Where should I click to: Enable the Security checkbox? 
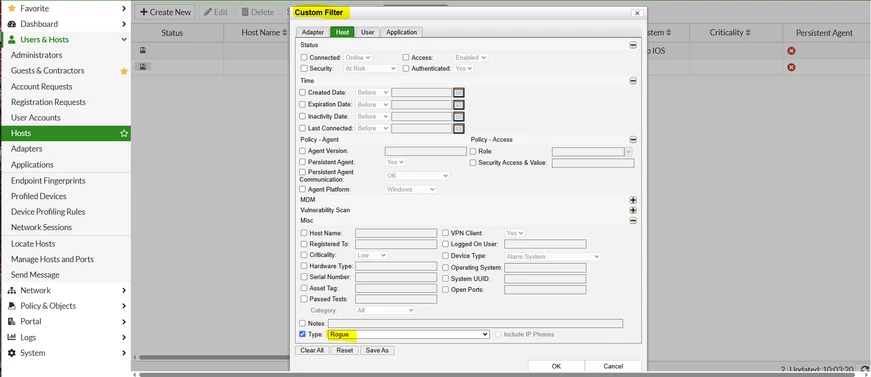pos(304,68)
